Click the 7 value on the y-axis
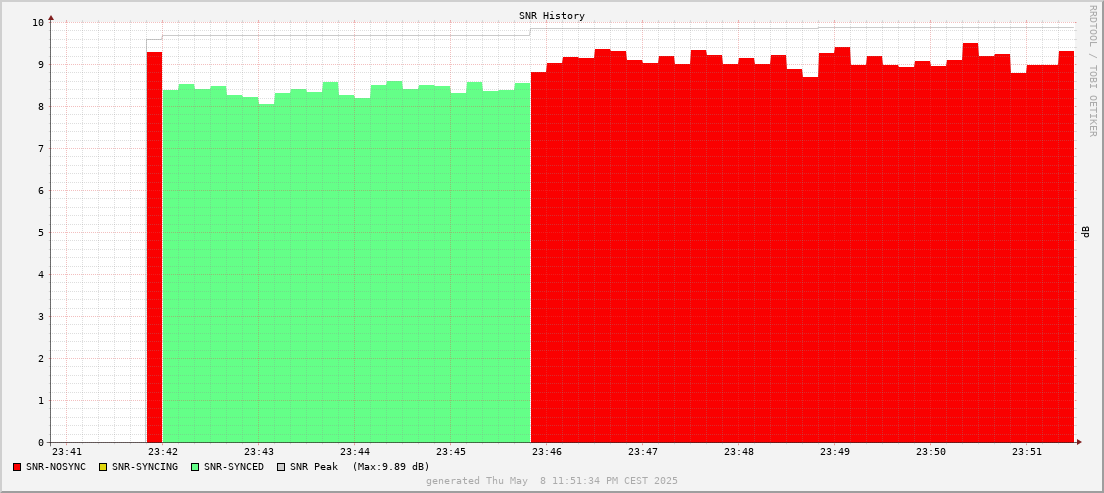1104x493 pixels. pyautogui.click(x=41, y=149)
